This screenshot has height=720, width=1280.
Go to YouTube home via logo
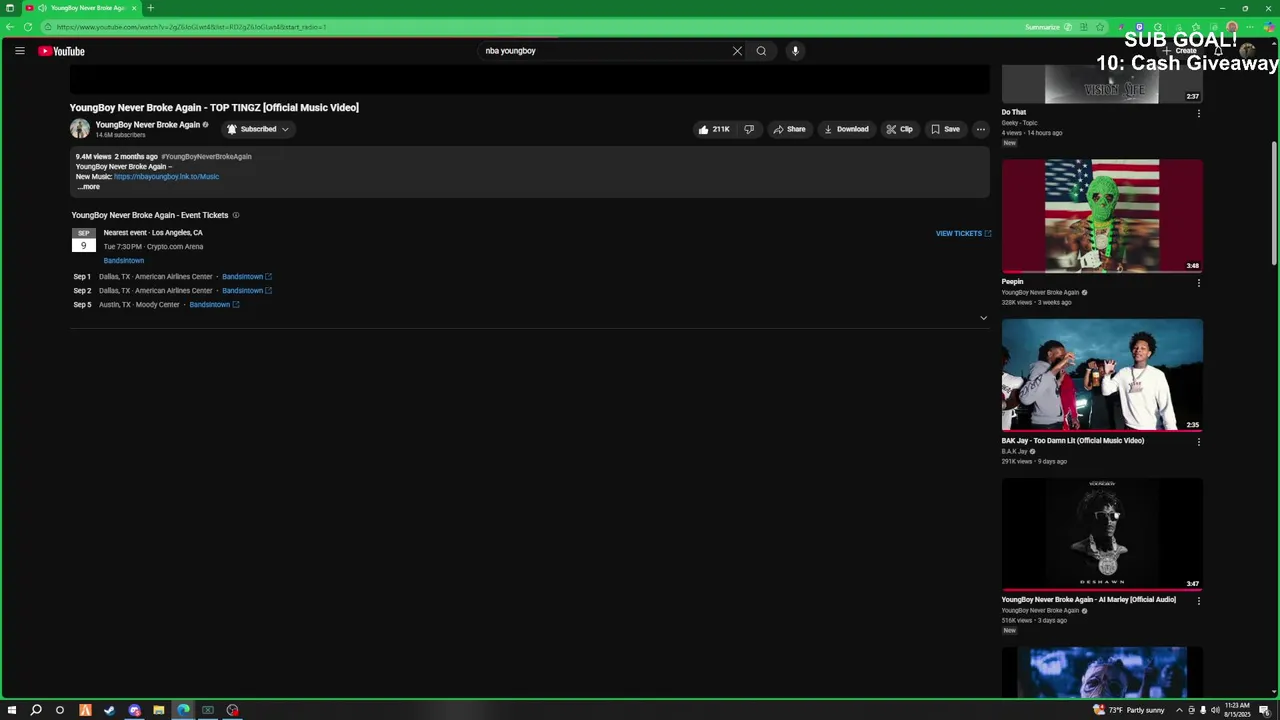(61, 51)
